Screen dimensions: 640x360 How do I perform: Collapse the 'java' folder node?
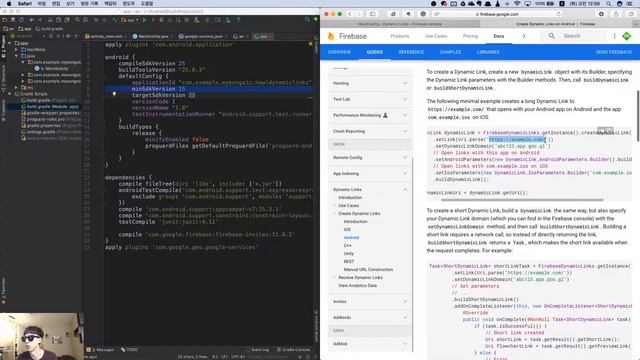(16, 56)
